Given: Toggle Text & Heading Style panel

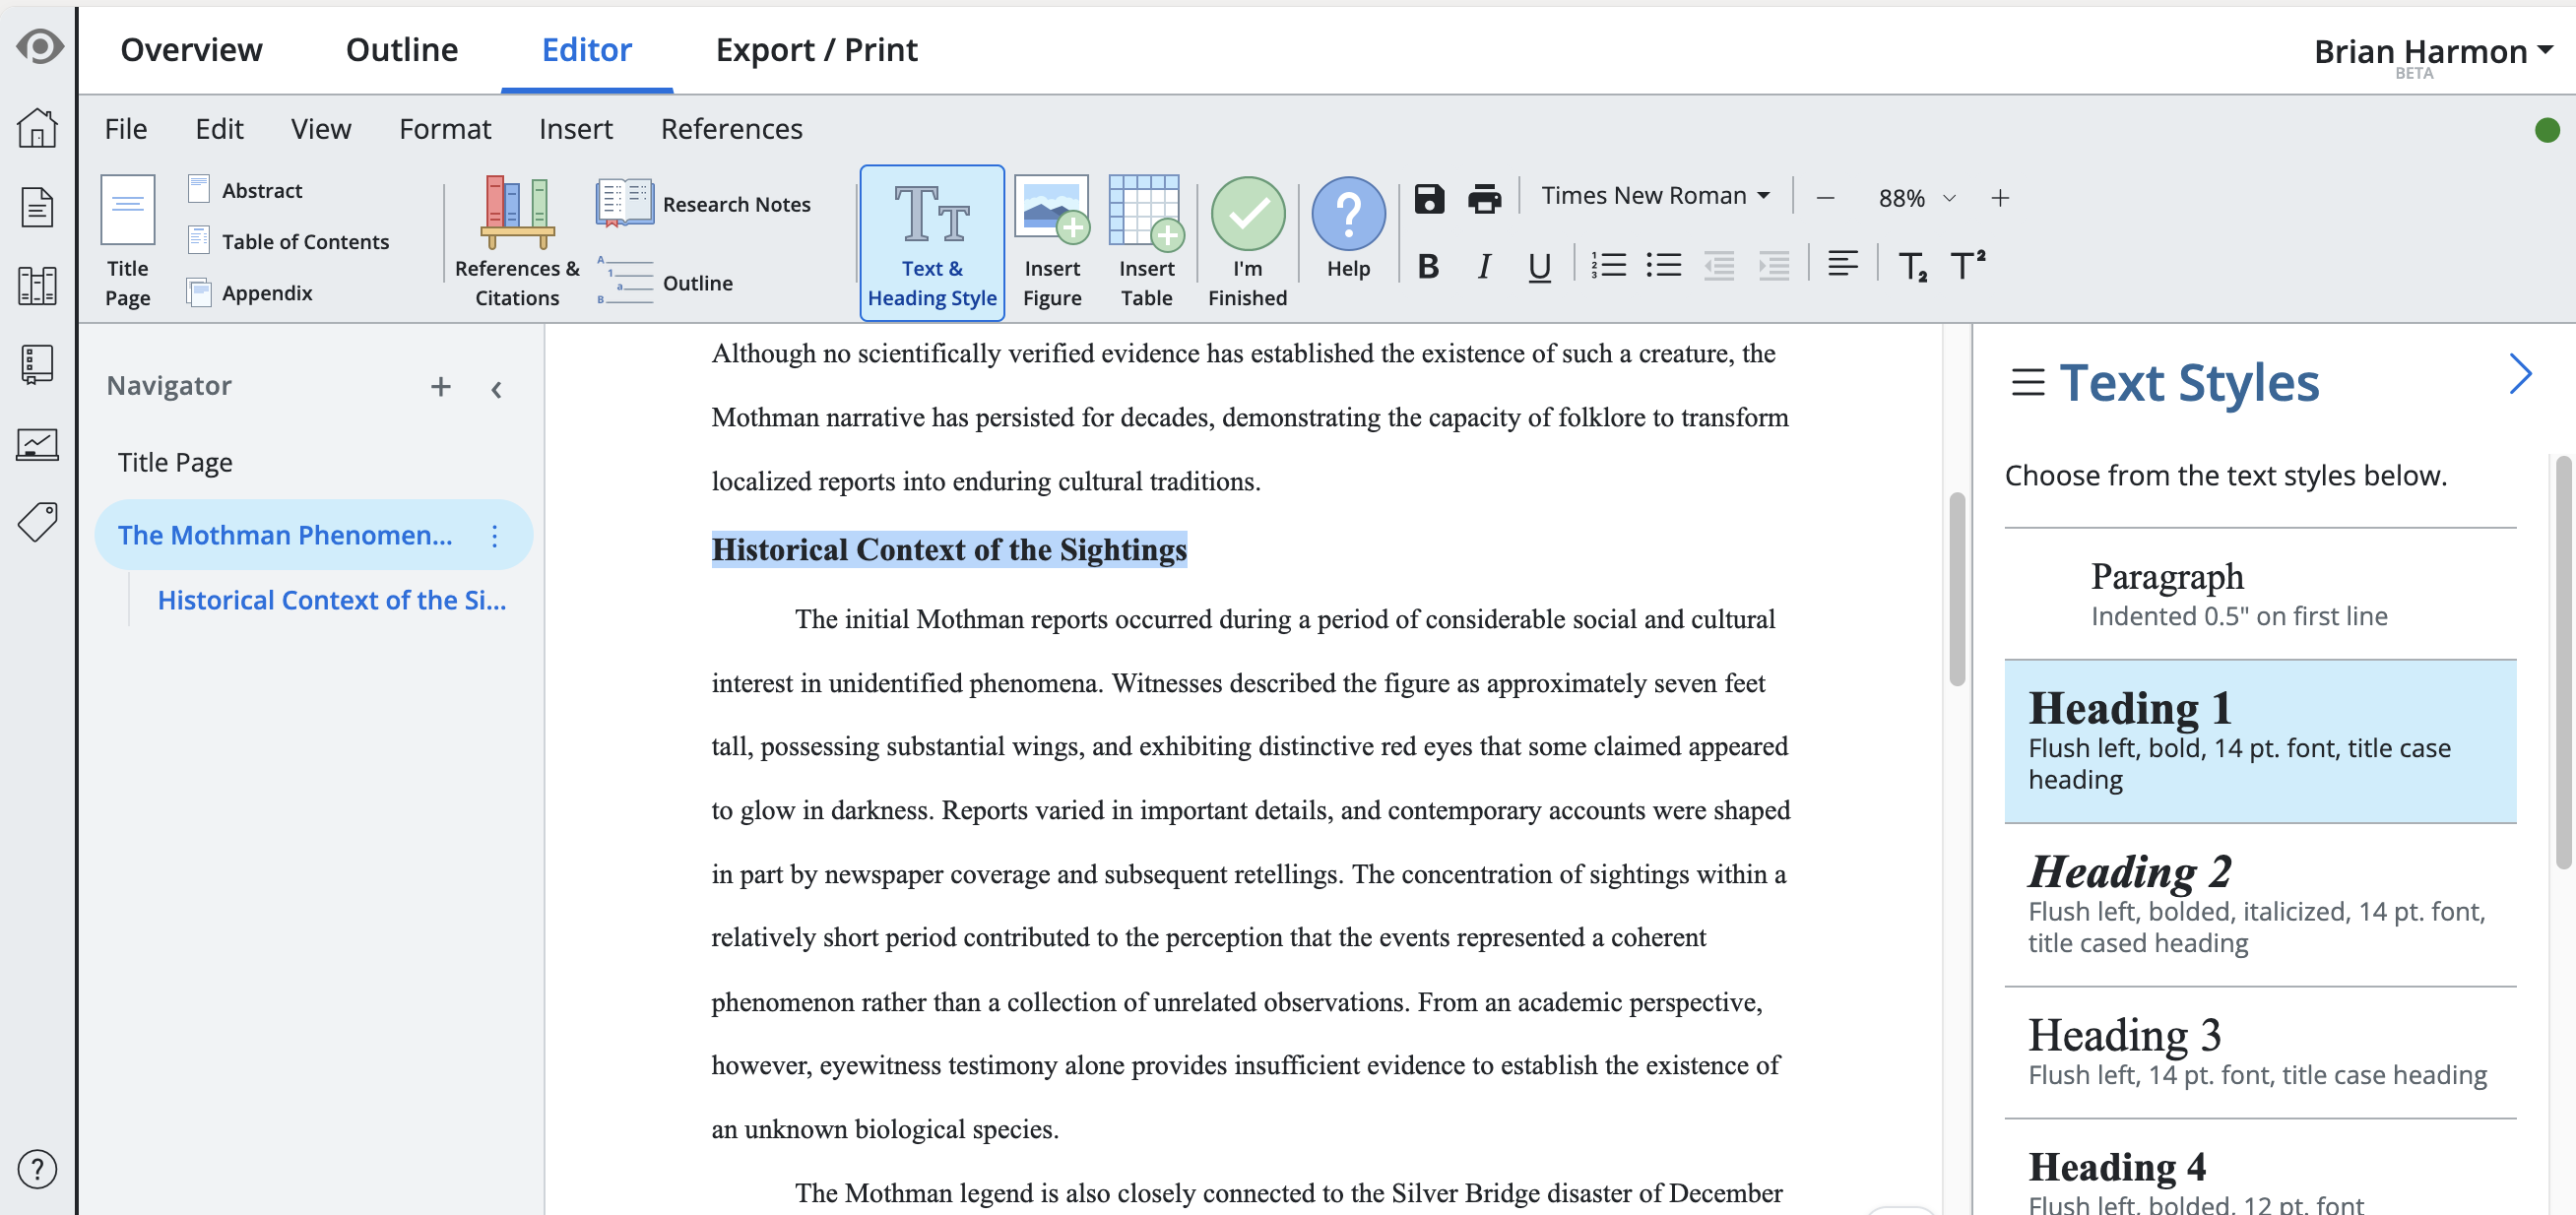Looking at the screenshot, I should [x=932, y=242].
